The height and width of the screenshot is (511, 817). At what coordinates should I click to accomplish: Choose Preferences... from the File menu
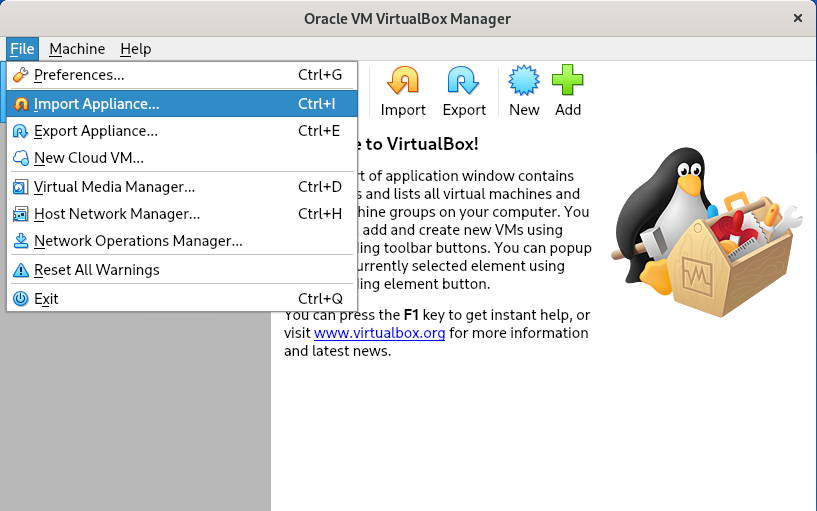(182, 75)
